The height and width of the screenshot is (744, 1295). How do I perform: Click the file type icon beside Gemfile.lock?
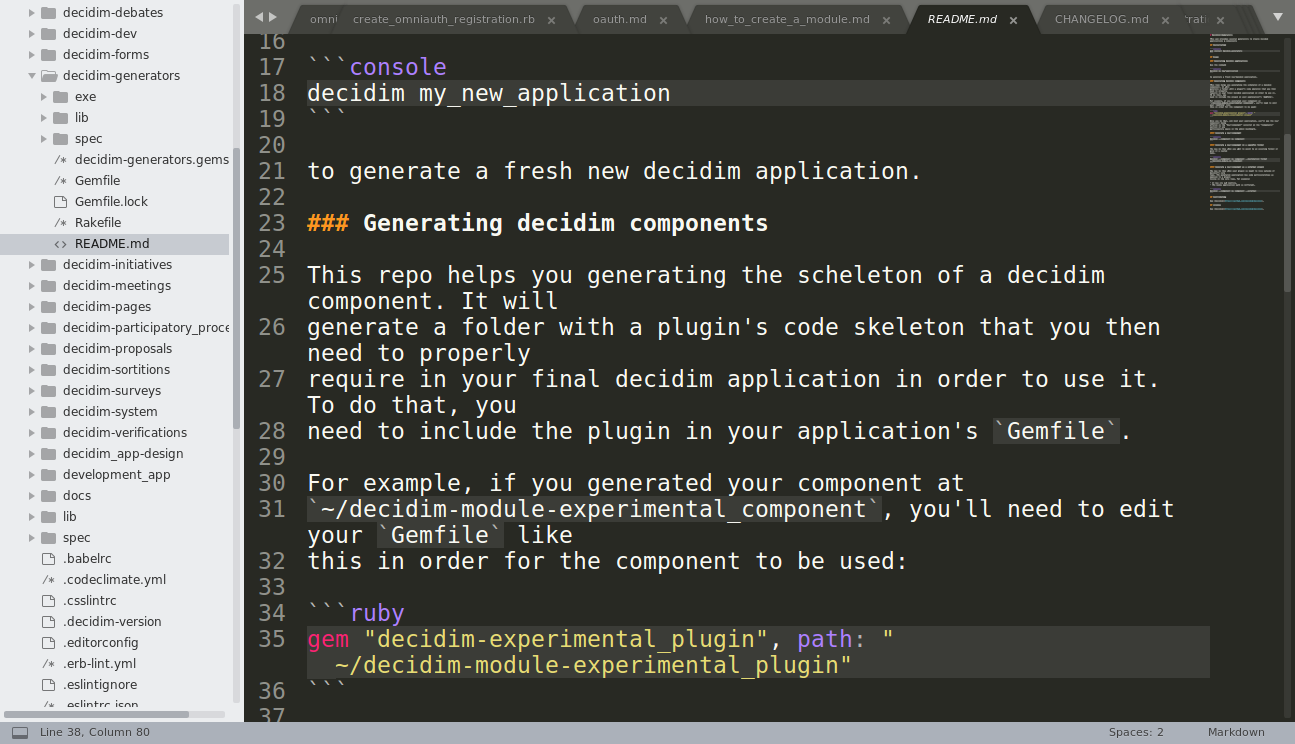pyautogui.click(x=60, y=202)
